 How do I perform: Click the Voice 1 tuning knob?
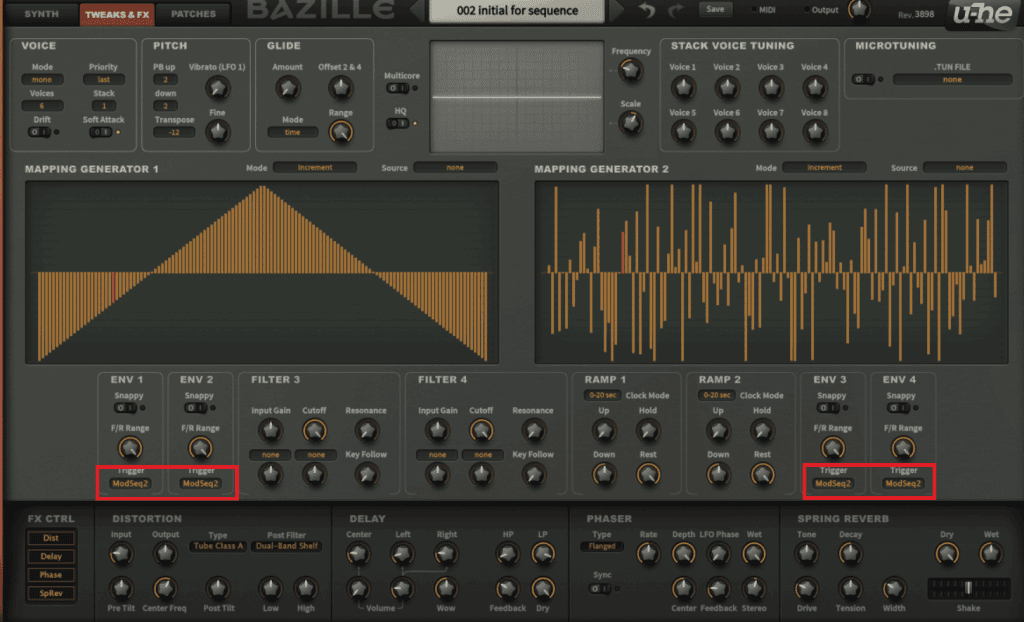tap(683, 88)
